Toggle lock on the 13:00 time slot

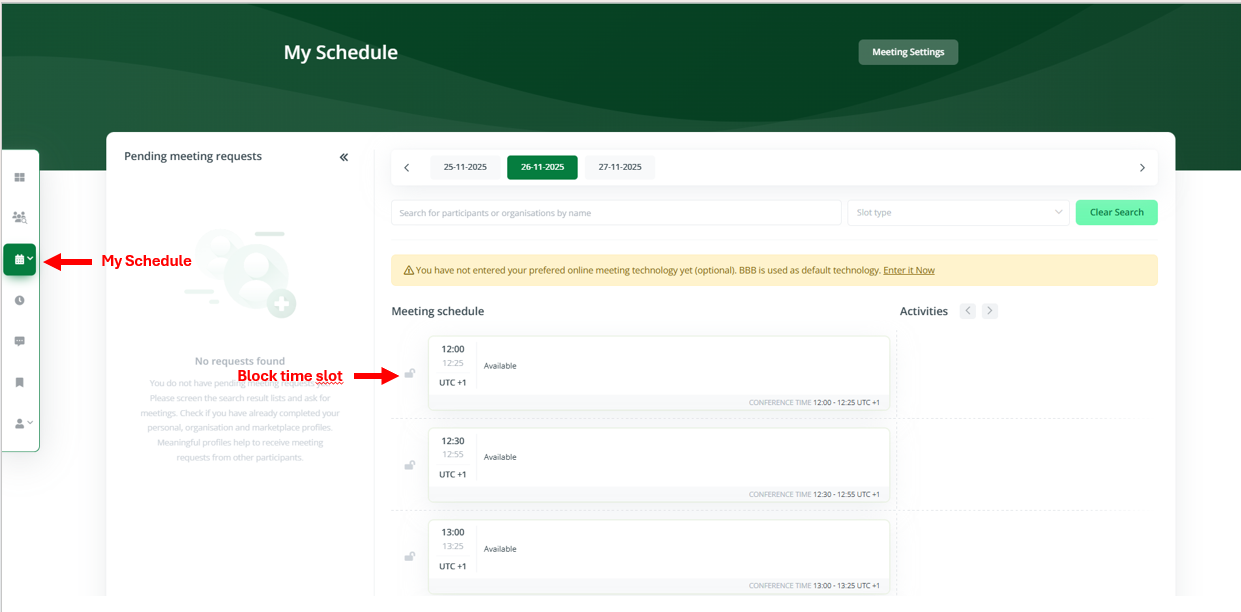click(x=409, y=557)
